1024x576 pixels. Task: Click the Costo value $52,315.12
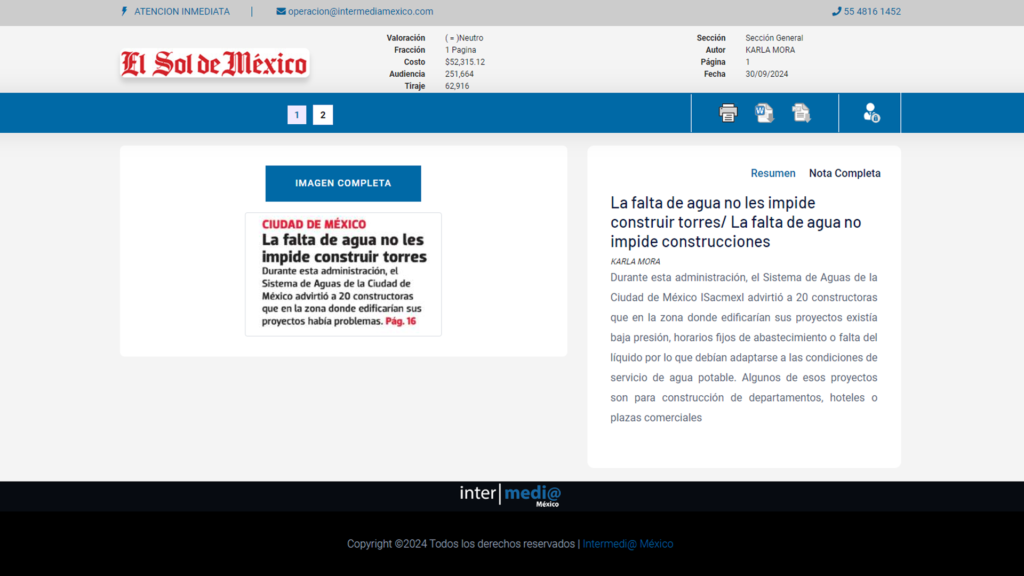click(x=464, y=62)
